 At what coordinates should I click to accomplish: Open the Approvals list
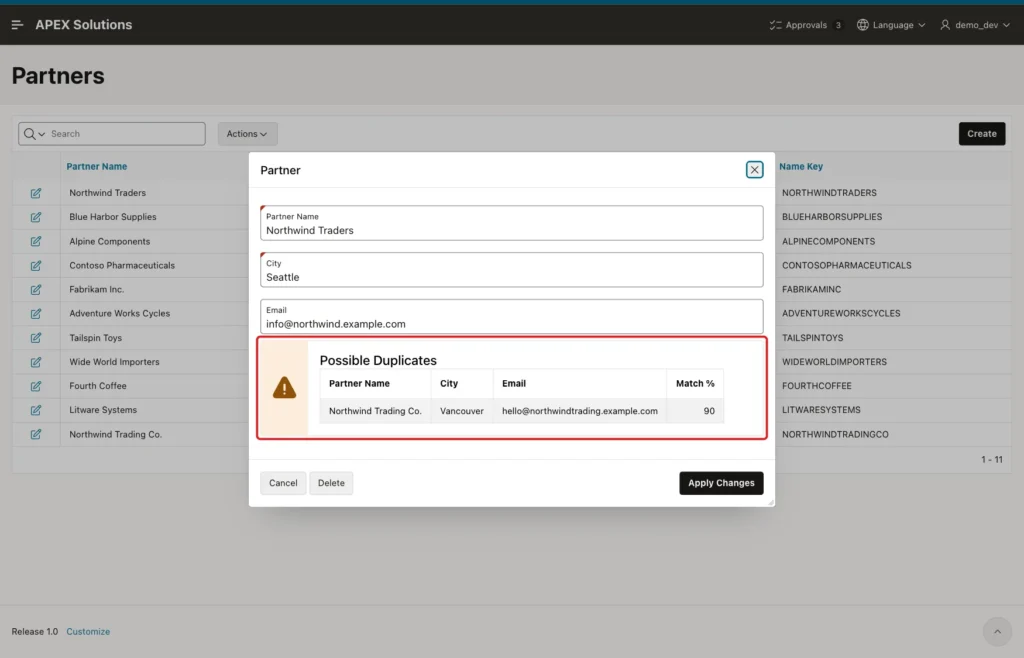pos(806,25)
